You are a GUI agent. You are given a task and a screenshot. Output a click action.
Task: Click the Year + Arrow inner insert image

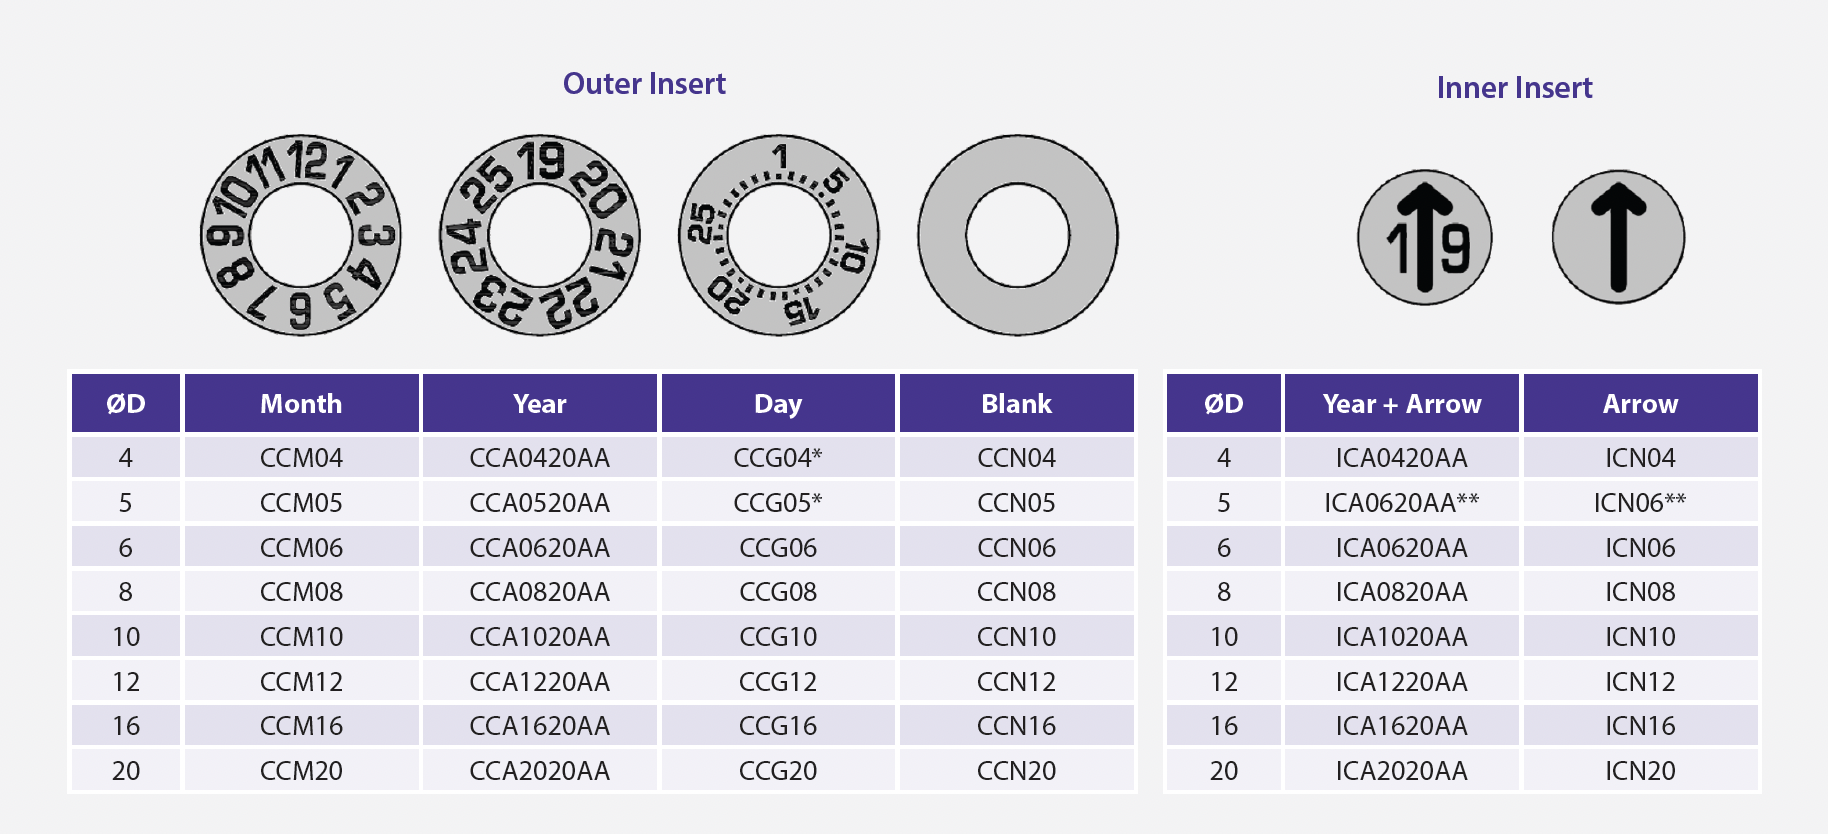(1425, 237)
